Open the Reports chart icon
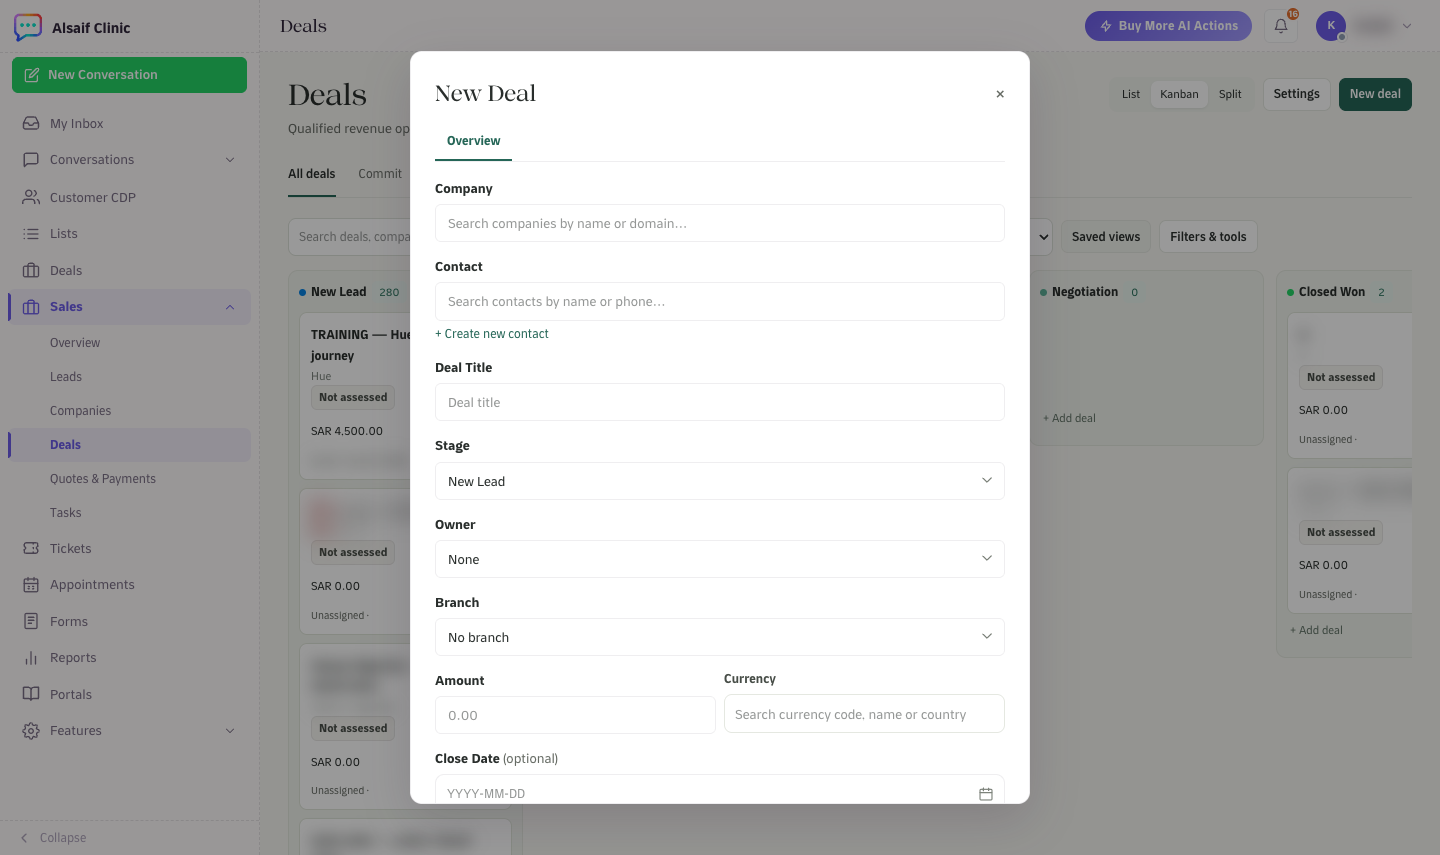The image size is (1440, 855). pos(31,657)
